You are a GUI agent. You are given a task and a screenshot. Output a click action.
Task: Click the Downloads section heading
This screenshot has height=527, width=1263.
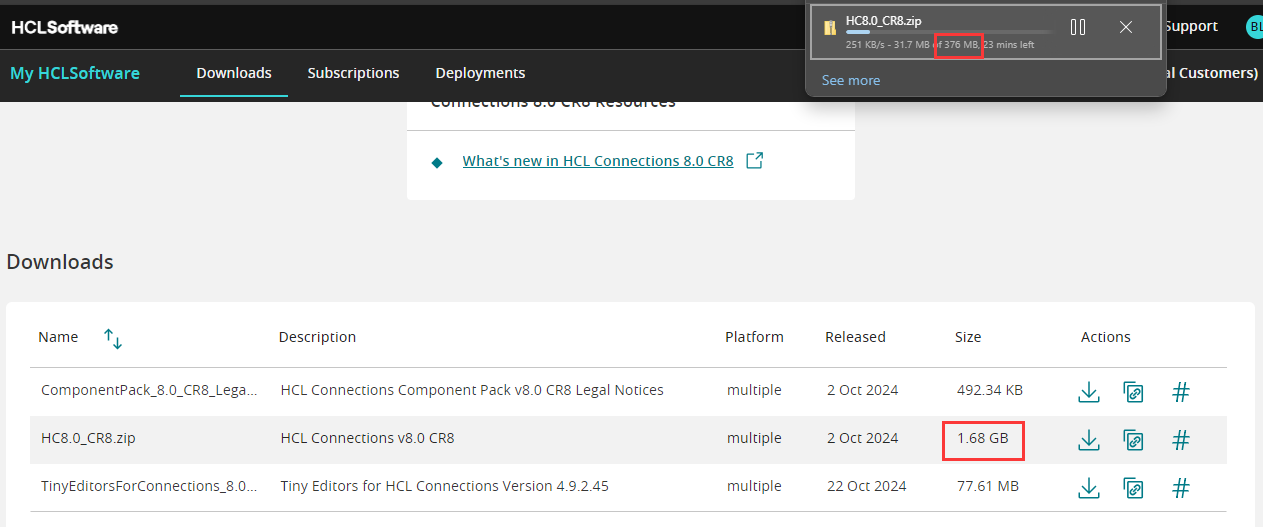click(60, 262)
